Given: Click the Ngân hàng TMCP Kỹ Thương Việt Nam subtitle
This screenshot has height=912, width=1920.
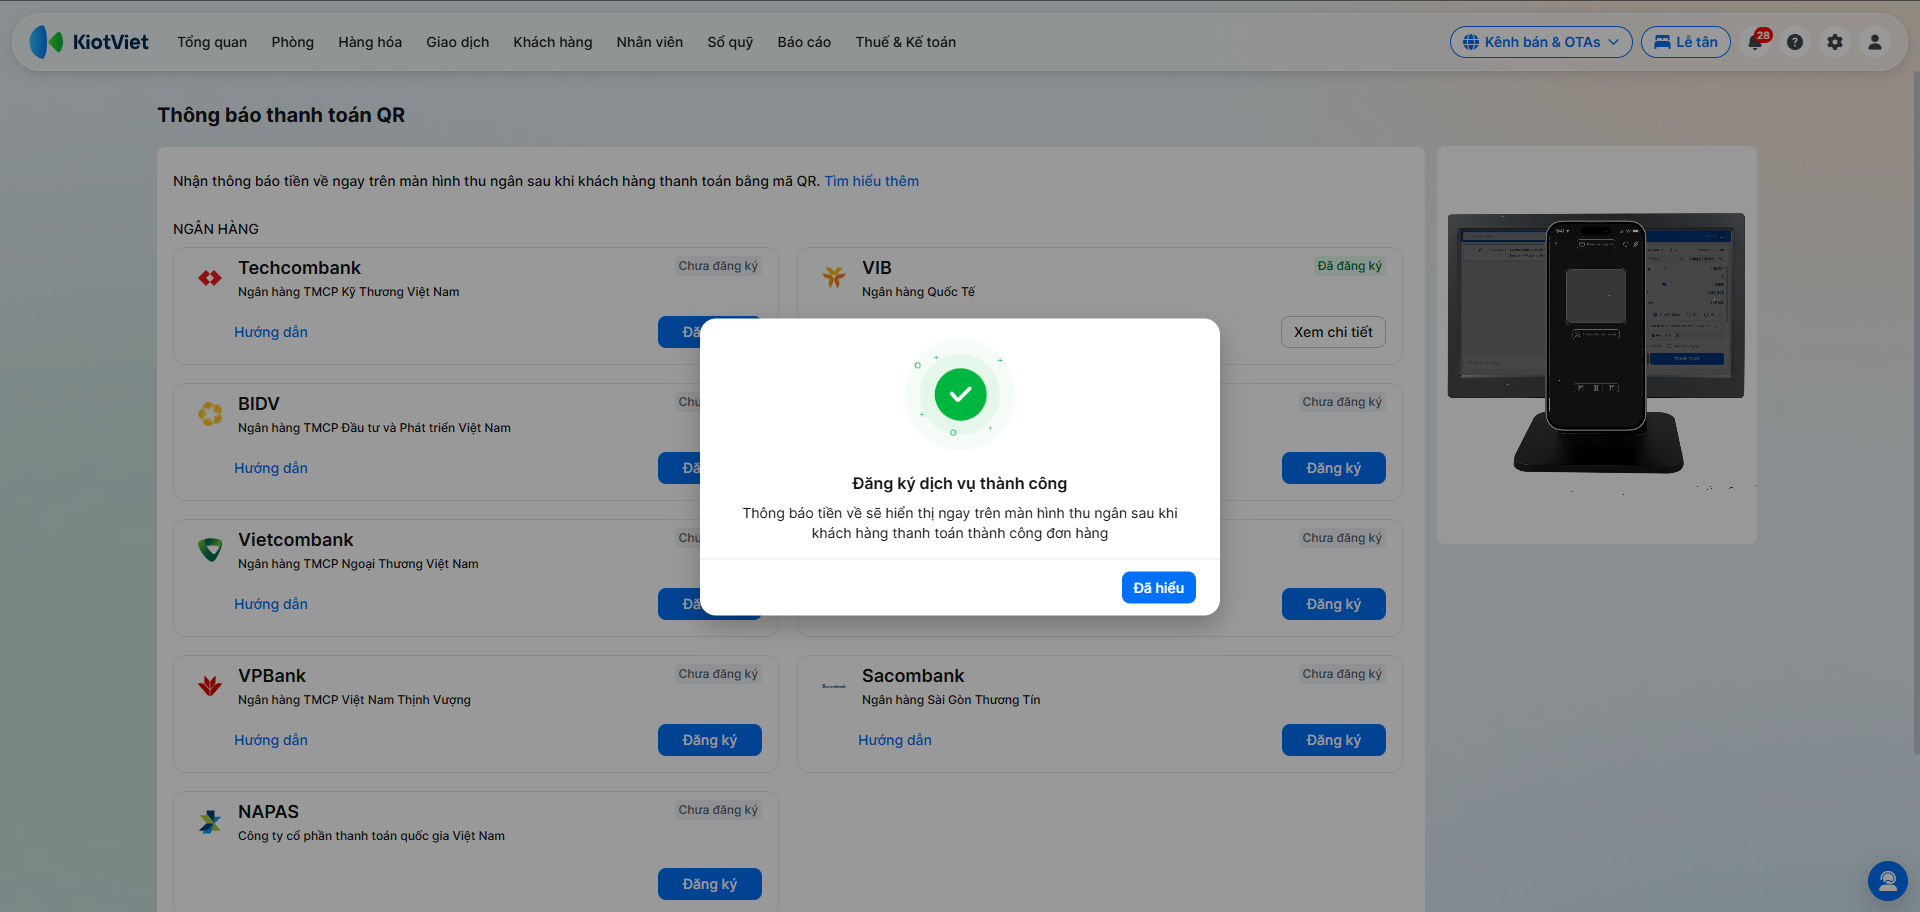Looking at the screenshot, I should (349, 292).
